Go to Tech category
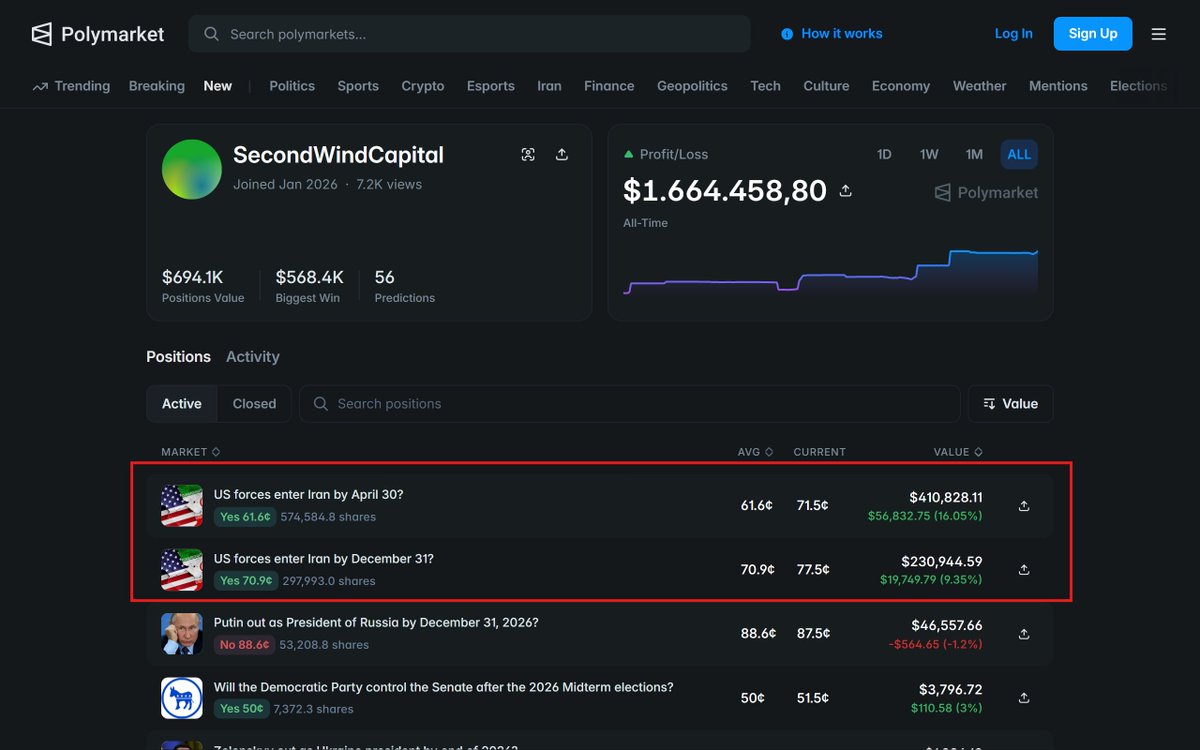This screenshot has width=1200, height=750. 766,86
